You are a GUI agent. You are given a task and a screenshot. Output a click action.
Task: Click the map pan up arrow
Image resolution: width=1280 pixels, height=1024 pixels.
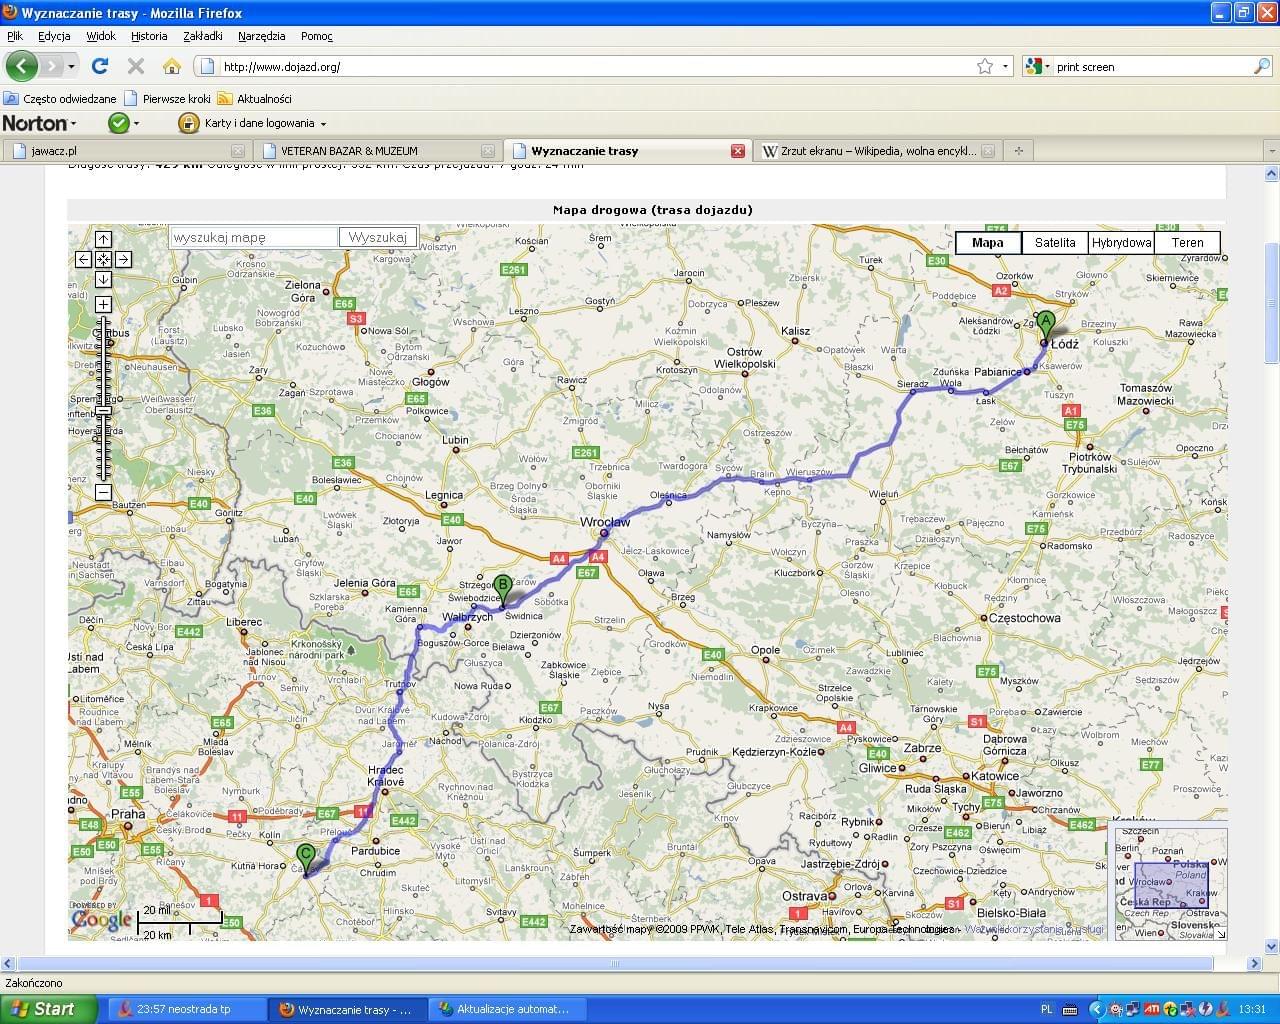pos(103,240)
